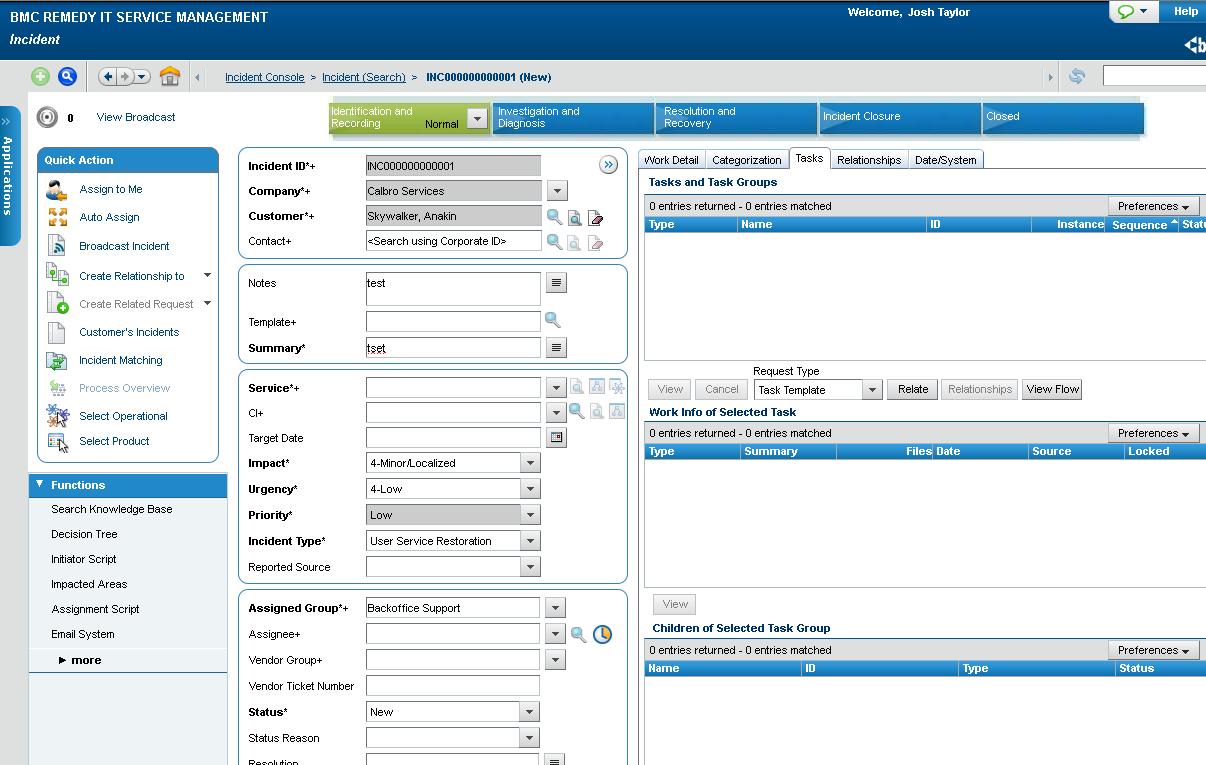Viewport: 1206px width, 765px height.
Task: Click the blue search magnifier toolbar icon
Action: click(67, 76)
